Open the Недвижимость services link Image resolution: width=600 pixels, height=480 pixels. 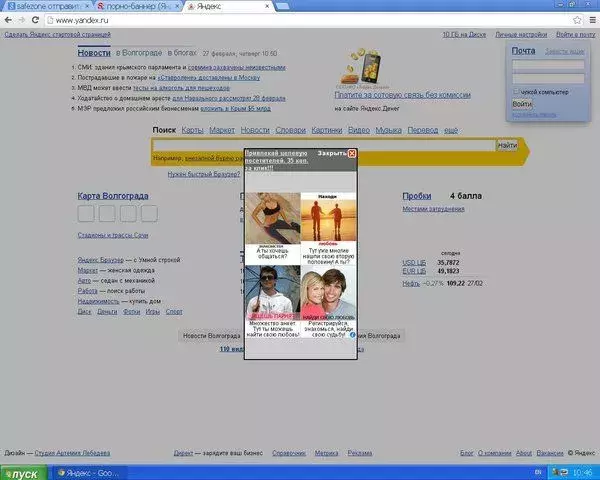[98, 301]
